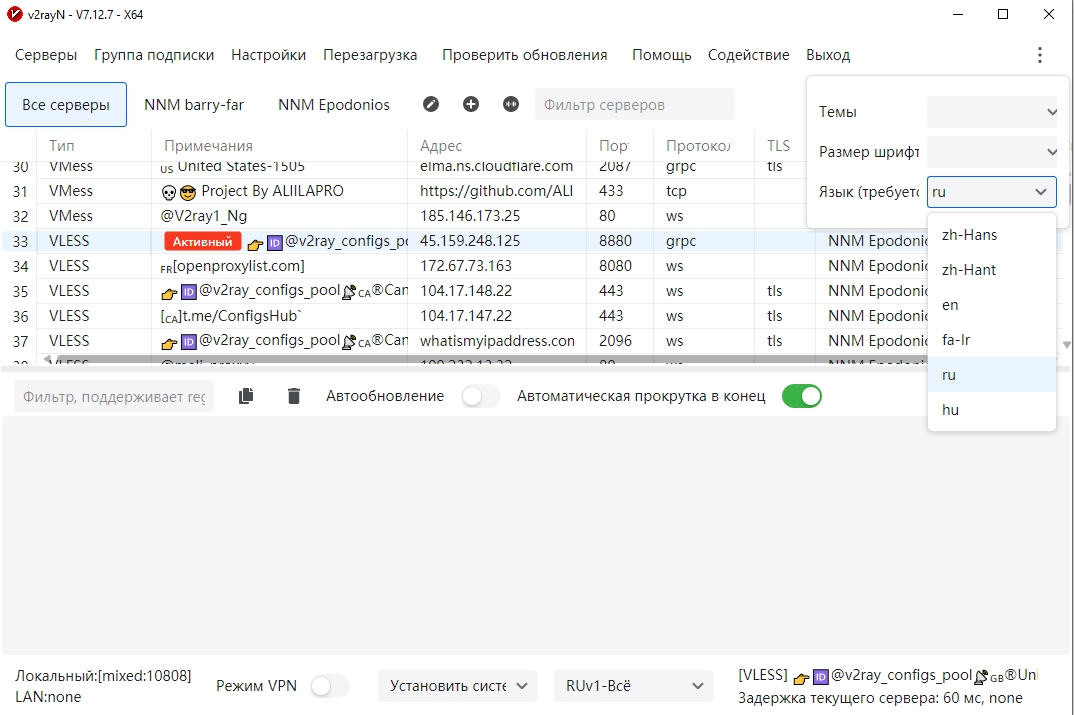The height and width of the screenshot is (715, 1074).
Task: Switch to the Все серверы tab
Action: 66,105
